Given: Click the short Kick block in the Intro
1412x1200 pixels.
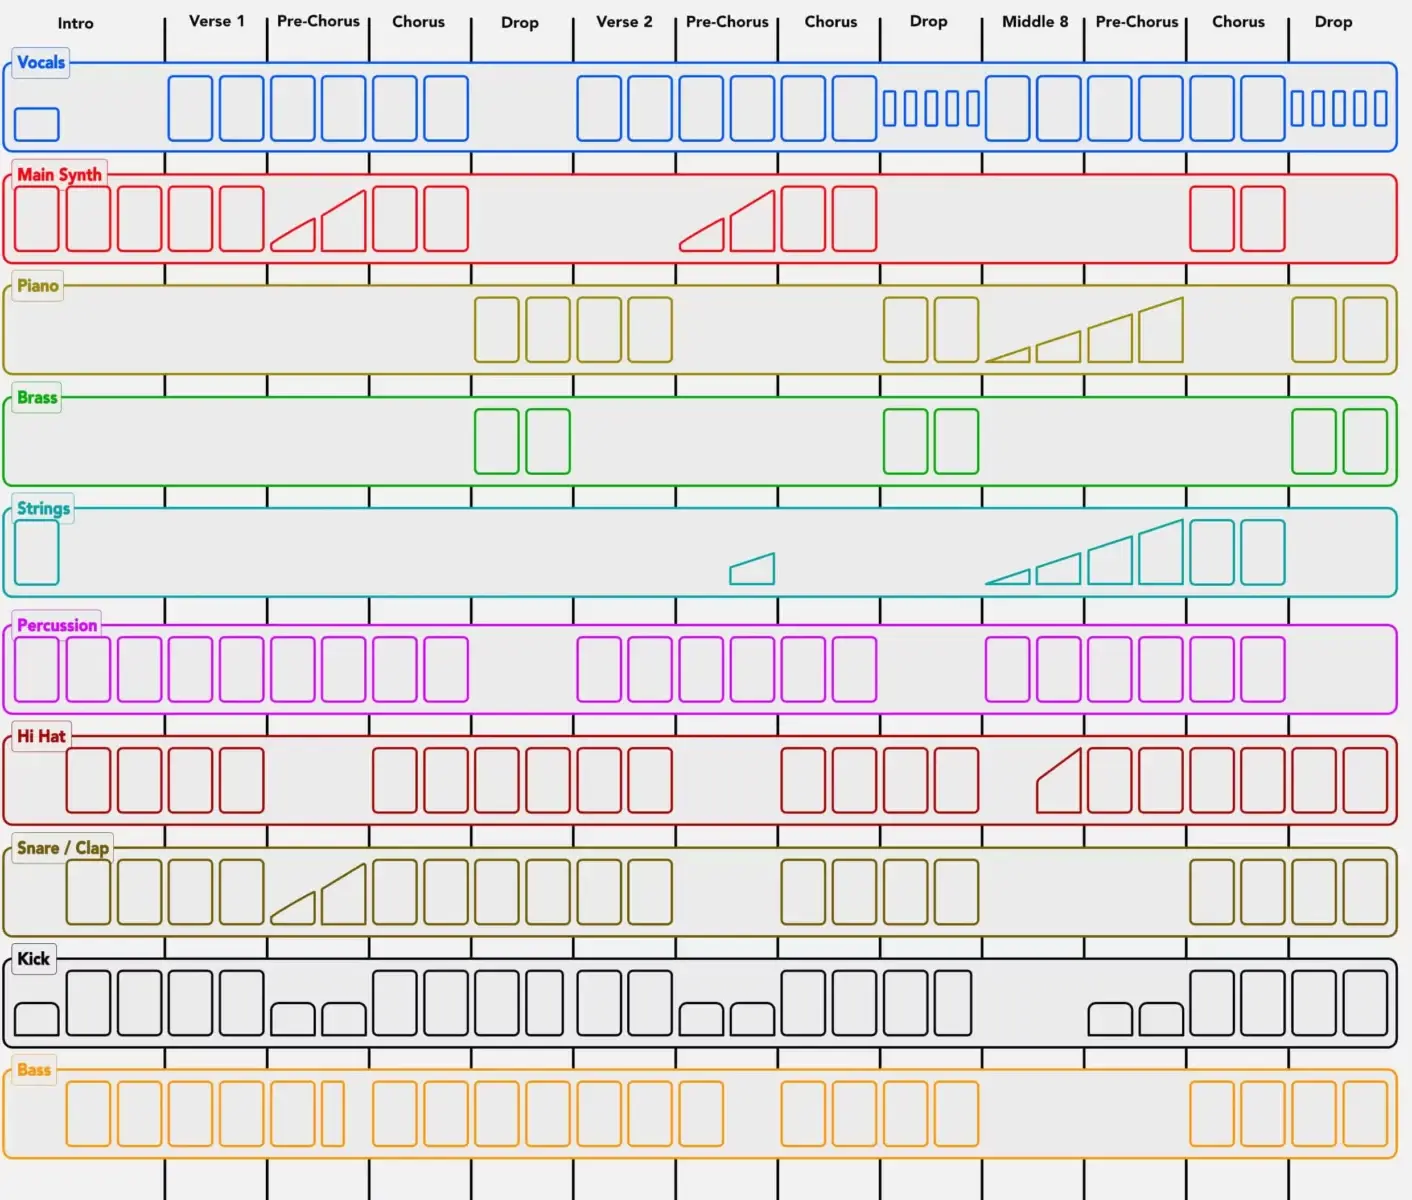Looking at the screenshot, I should click(x=37, y=1019).
